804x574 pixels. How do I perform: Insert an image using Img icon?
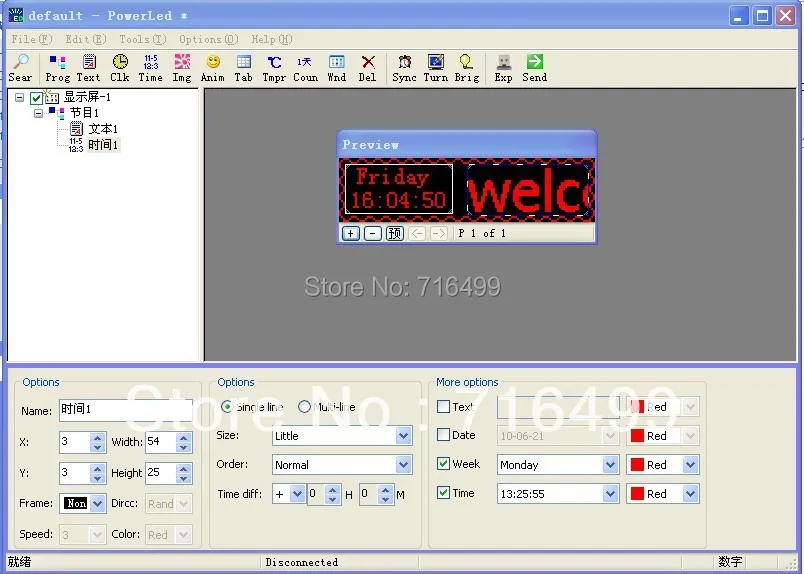tap(181, 67)
